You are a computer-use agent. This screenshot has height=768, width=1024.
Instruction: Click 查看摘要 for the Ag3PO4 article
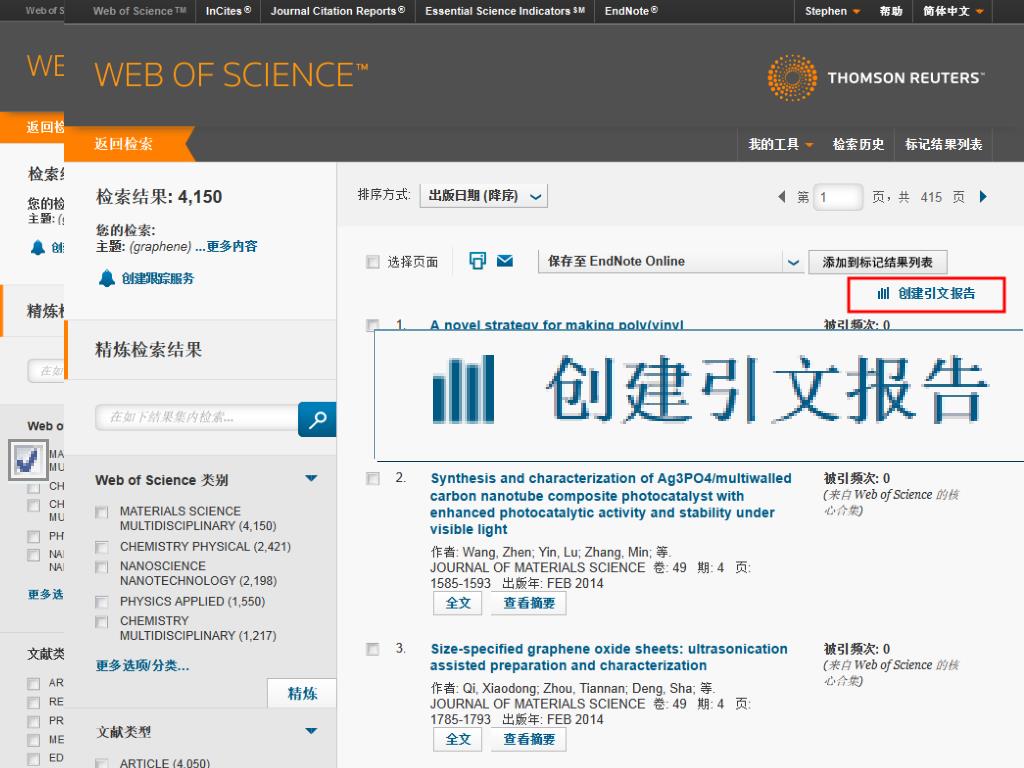(528, 603)
